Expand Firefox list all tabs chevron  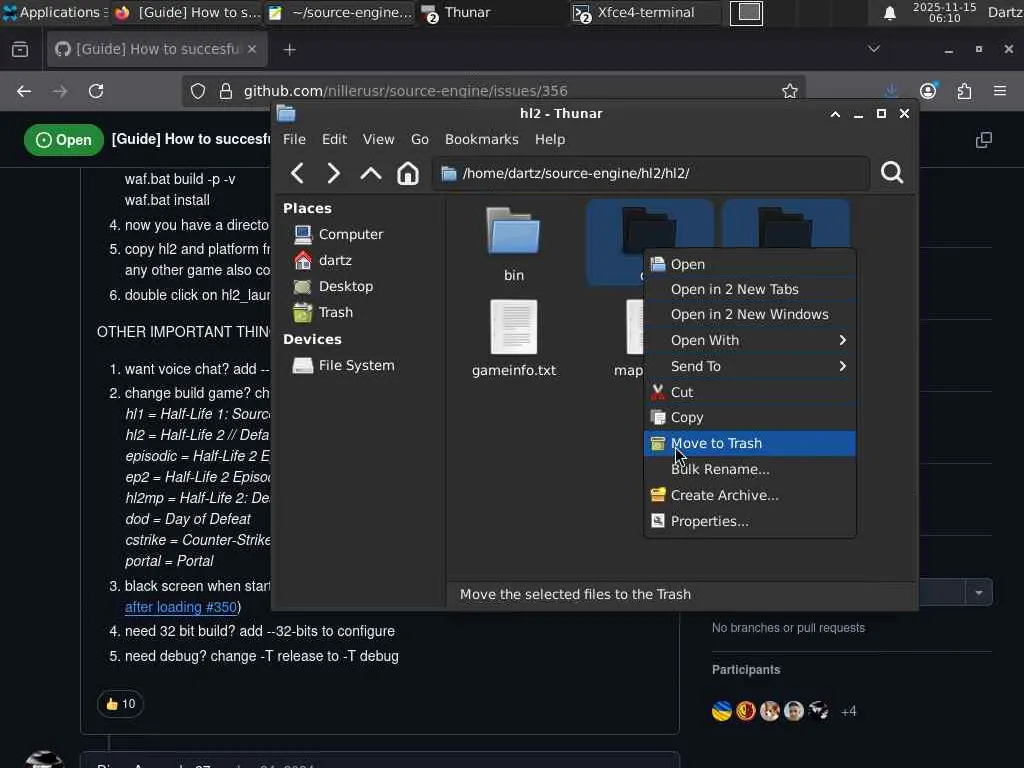click(x=873, y=49)
